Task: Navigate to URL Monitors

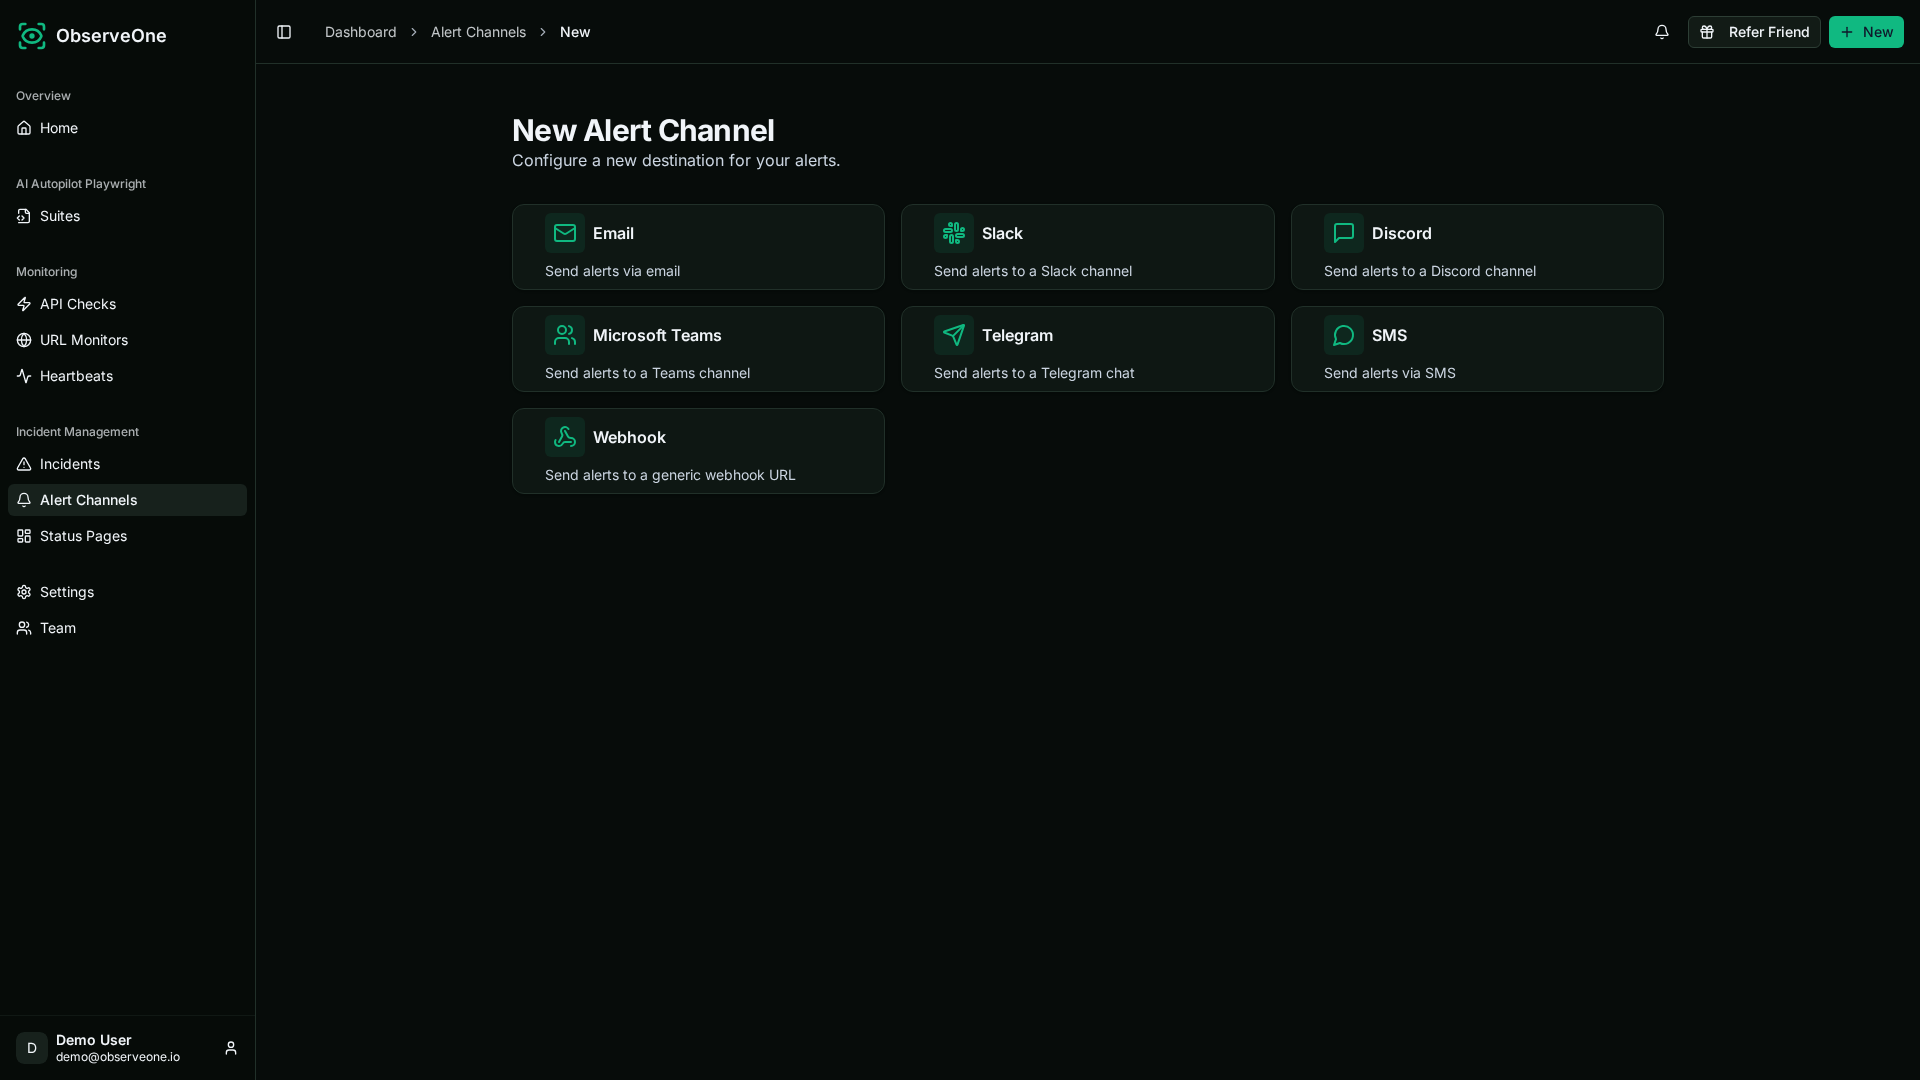Action: click(127, 340)
